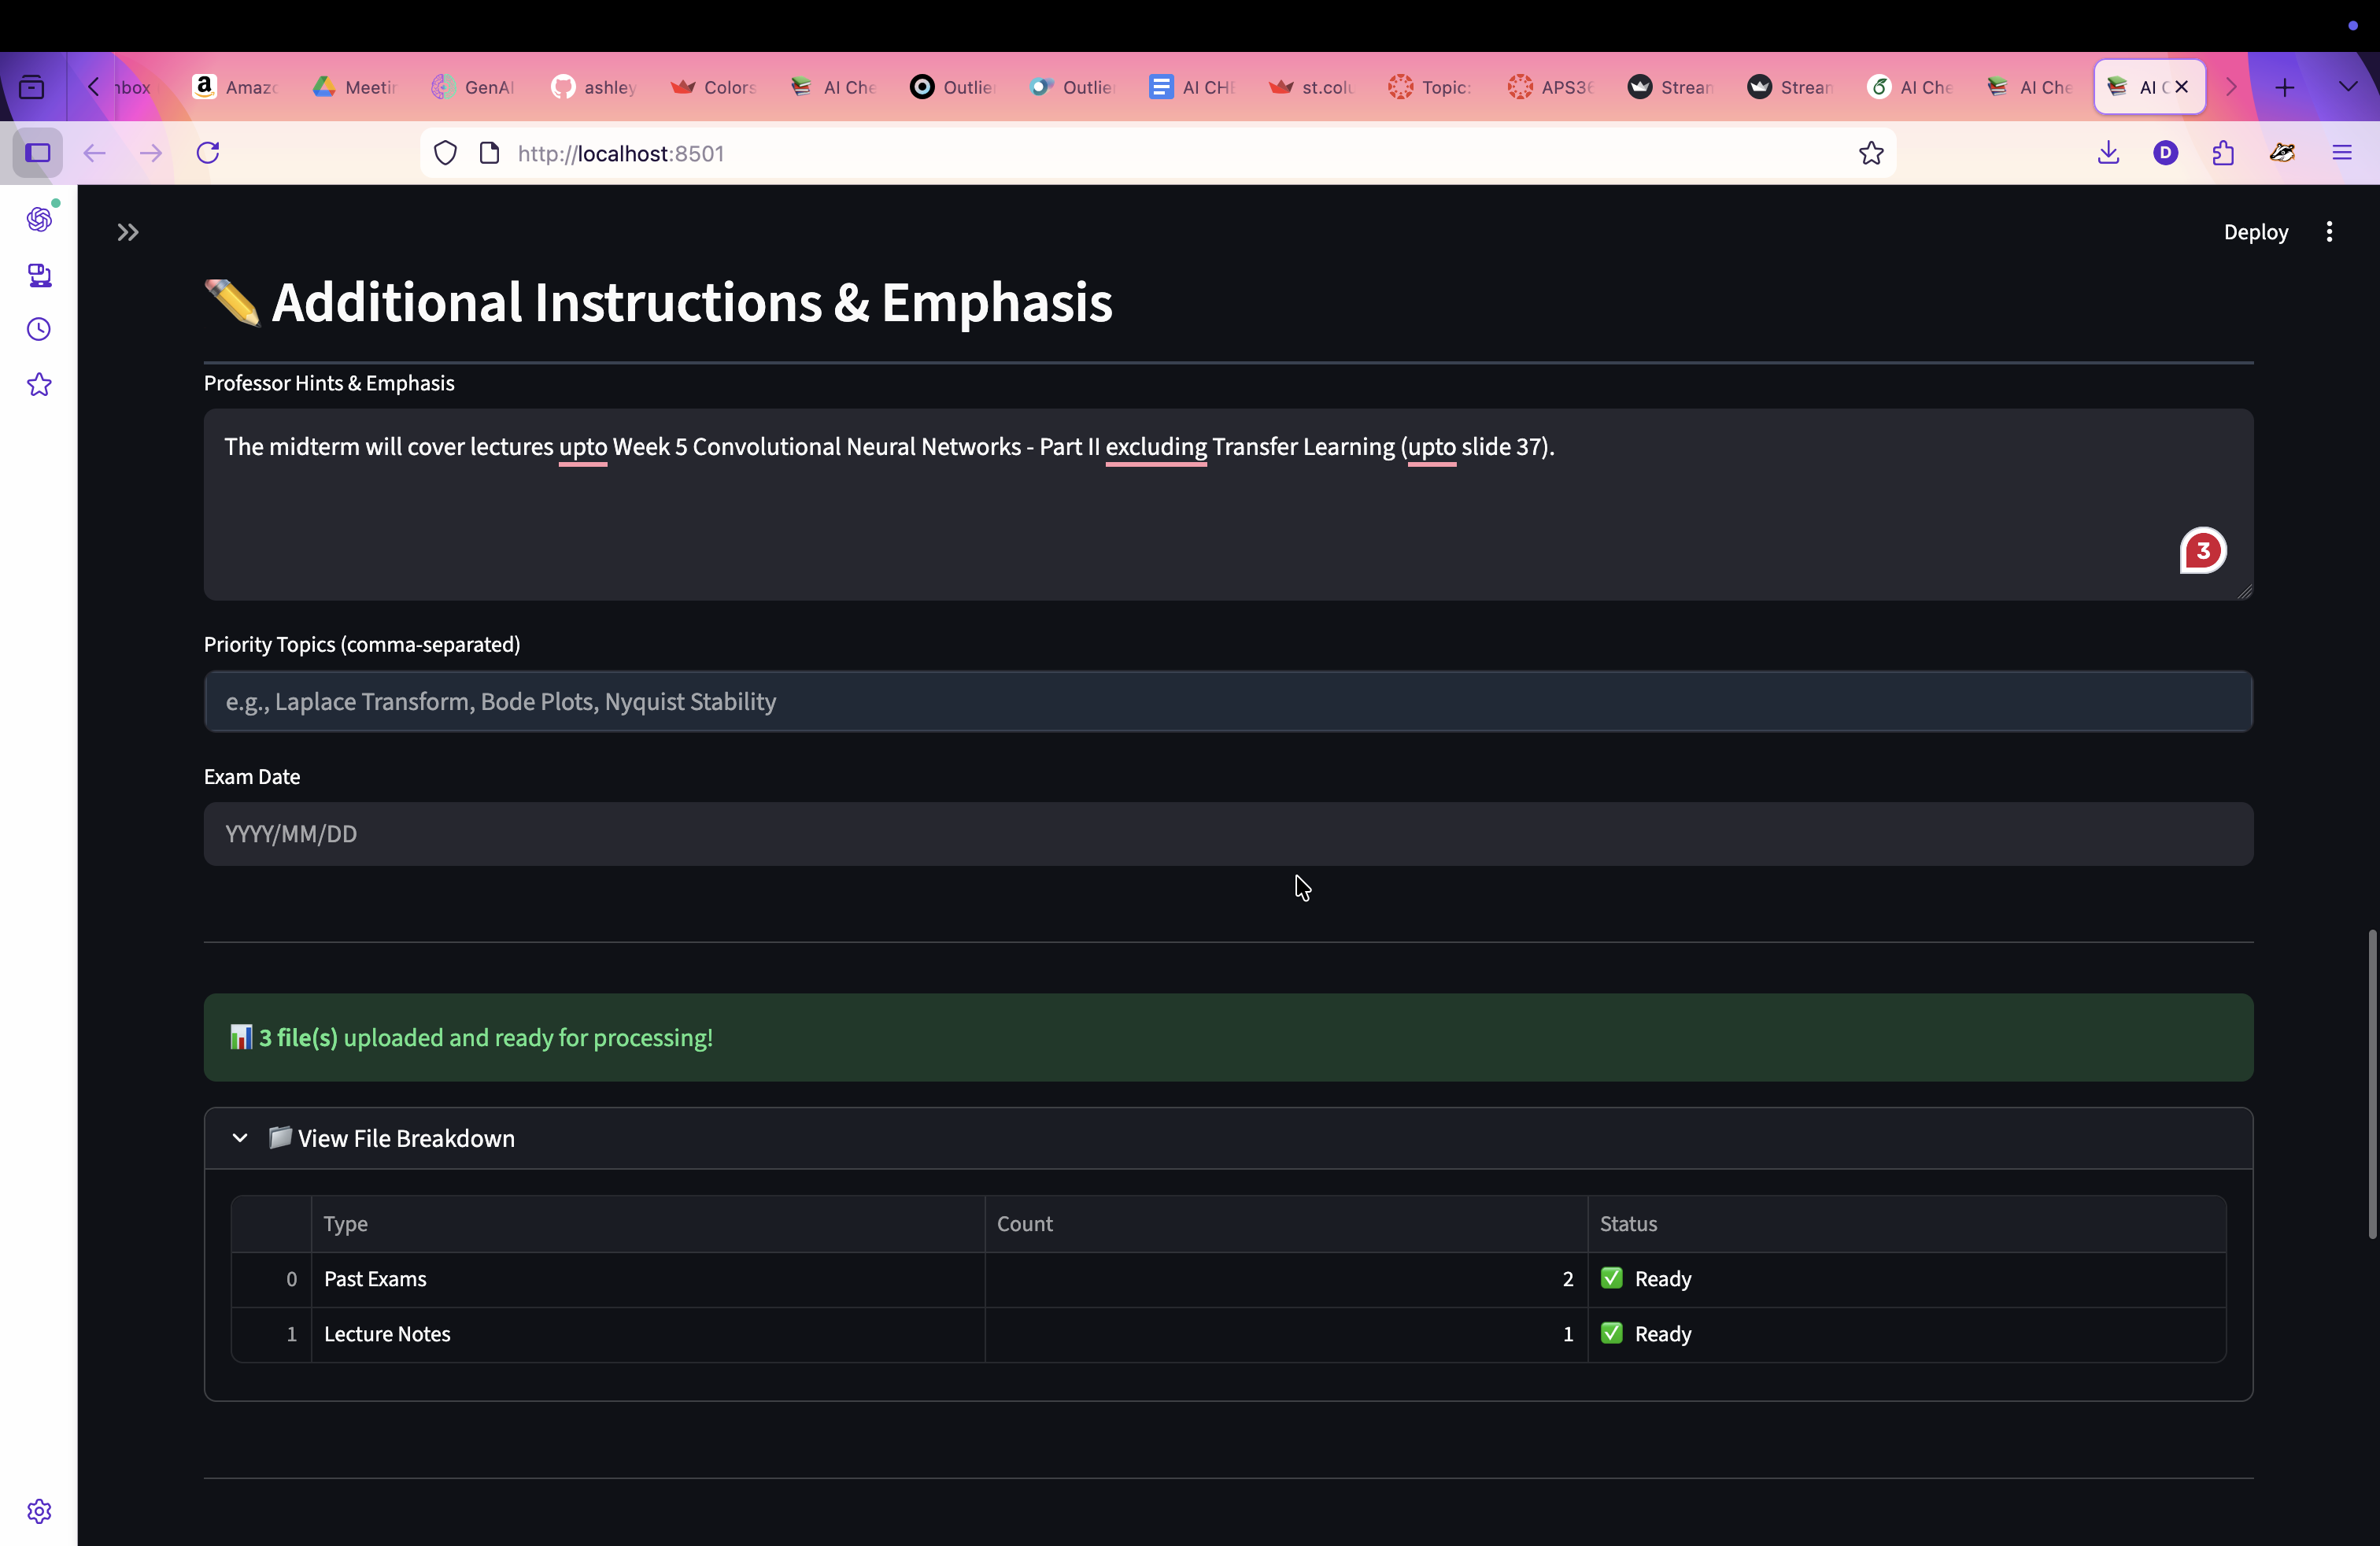
Task: Open the extensions puzzle icon
Action: [x=2223, y=153]
